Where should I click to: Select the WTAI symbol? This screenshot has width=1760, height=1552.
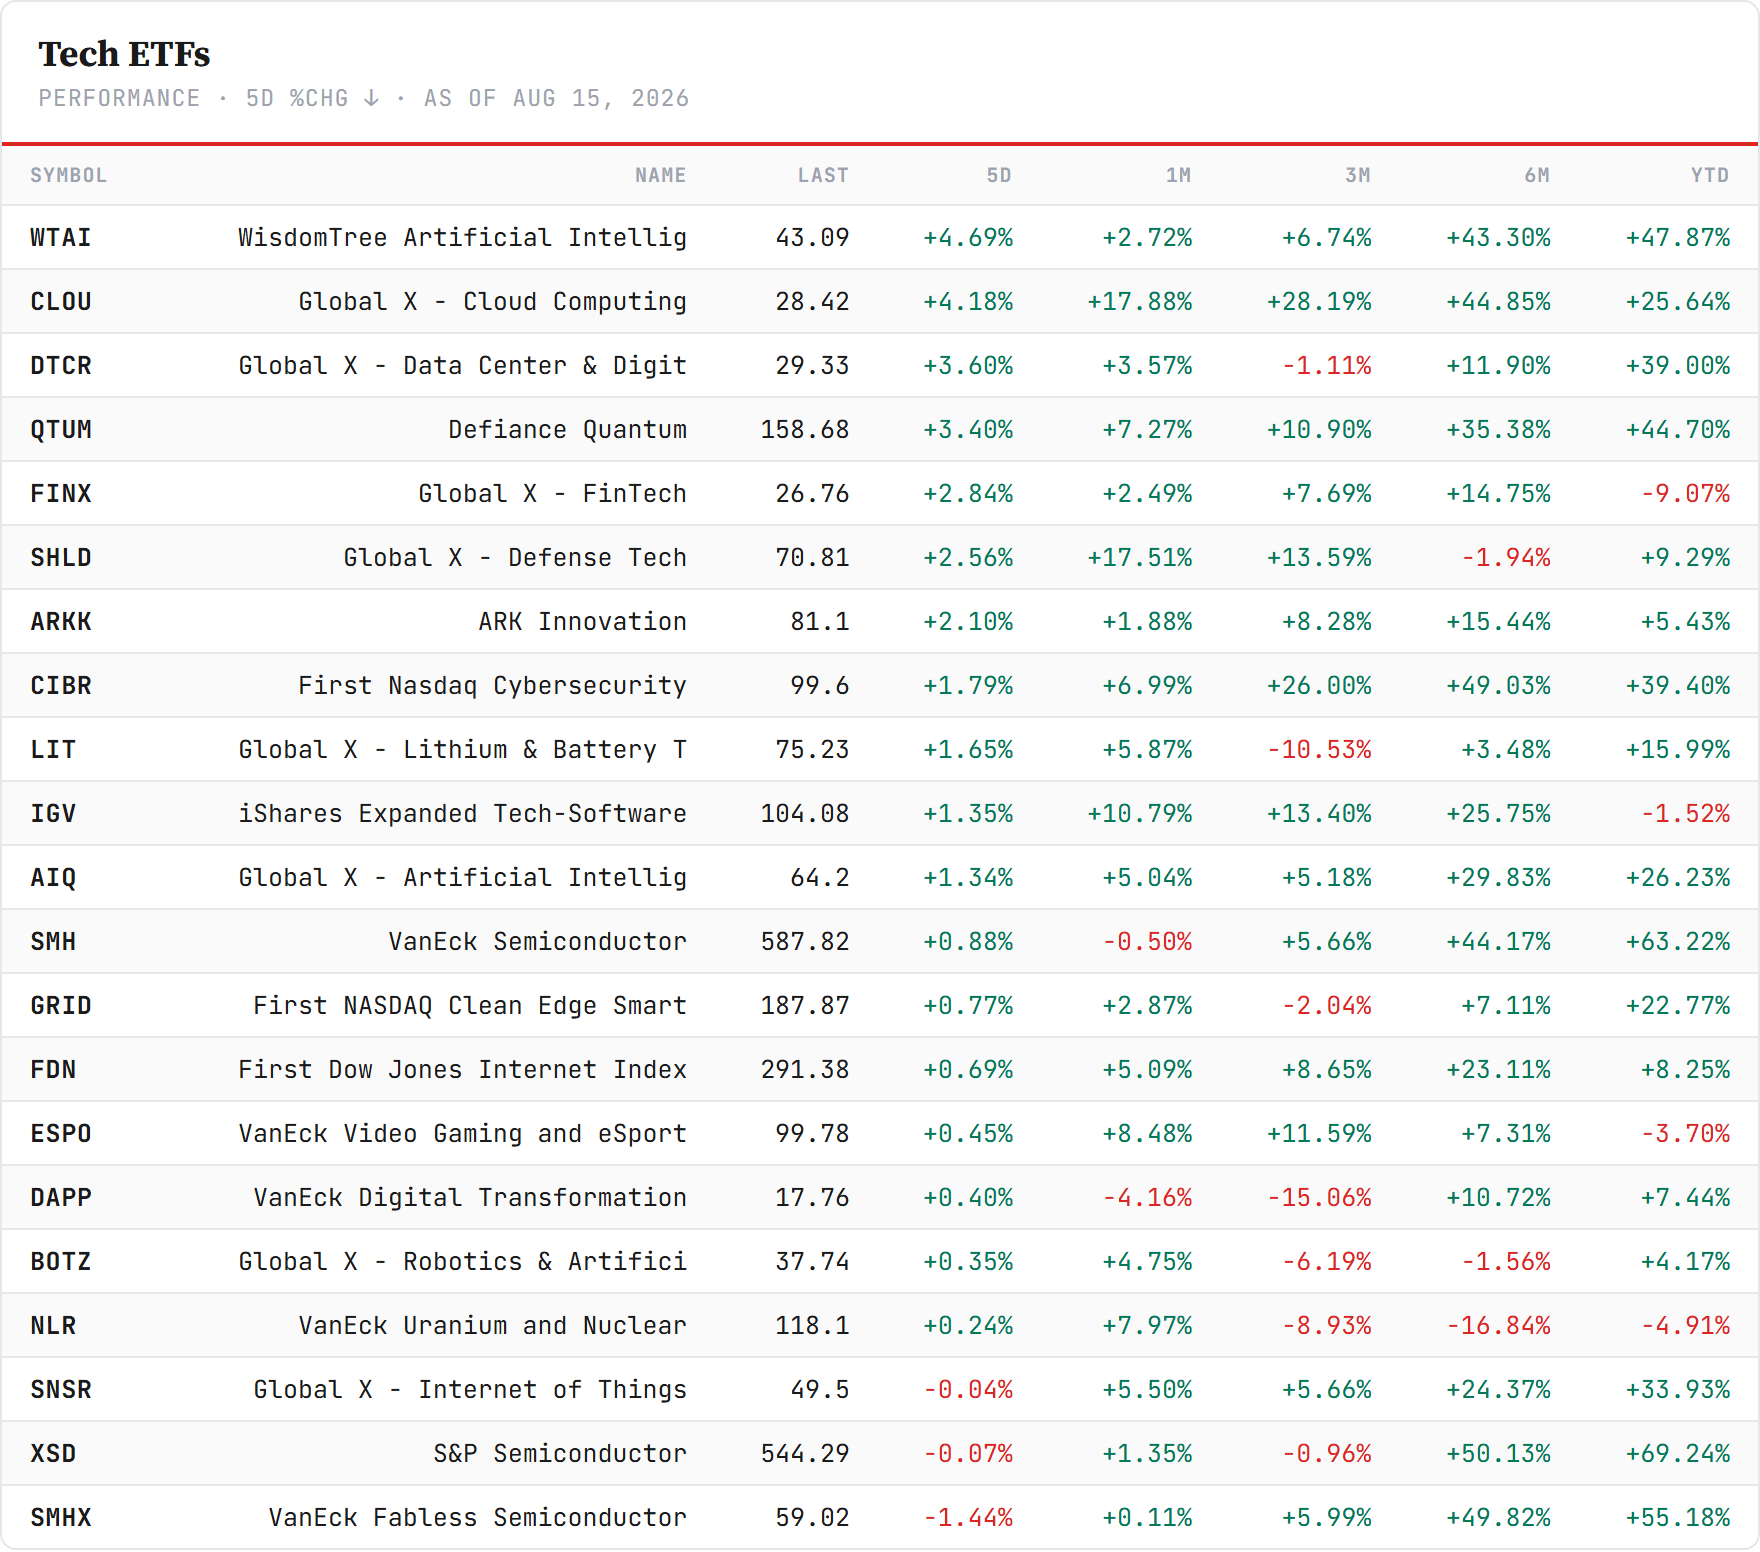tap(61, 238)
